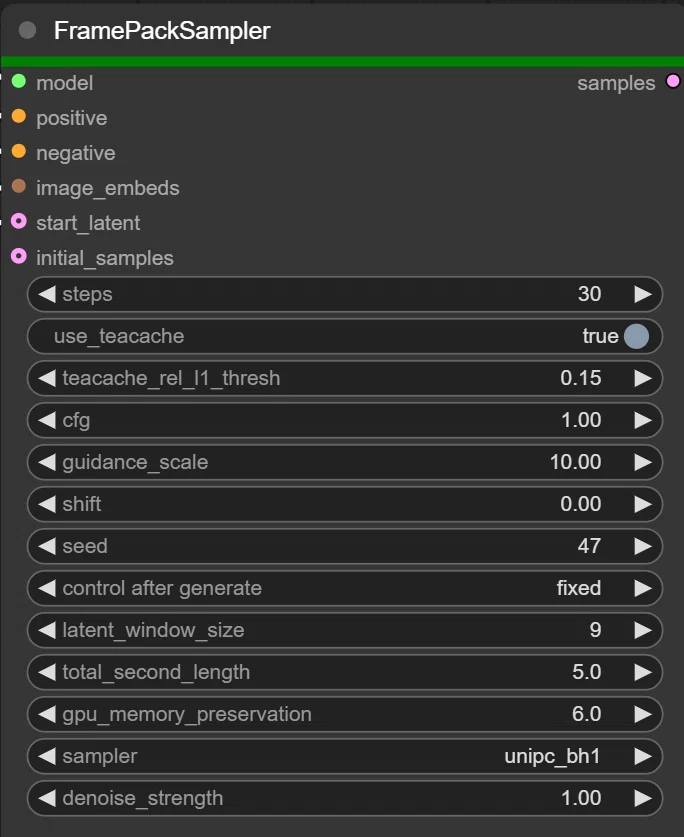The height and width of the screenshot is (837, 684).
Task: Decrease denoise_strength with the left arrow
Action: [47, 799]
